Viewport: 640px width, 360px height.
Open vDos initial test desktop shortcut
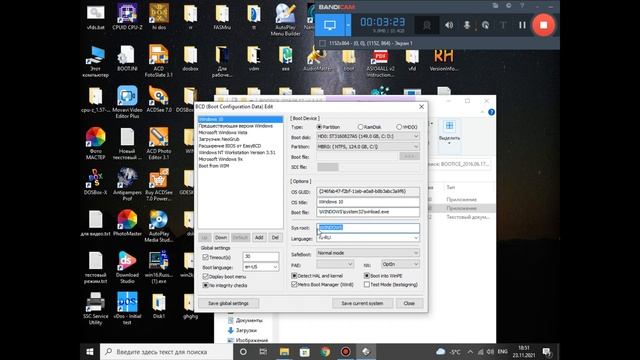(127, 308)
